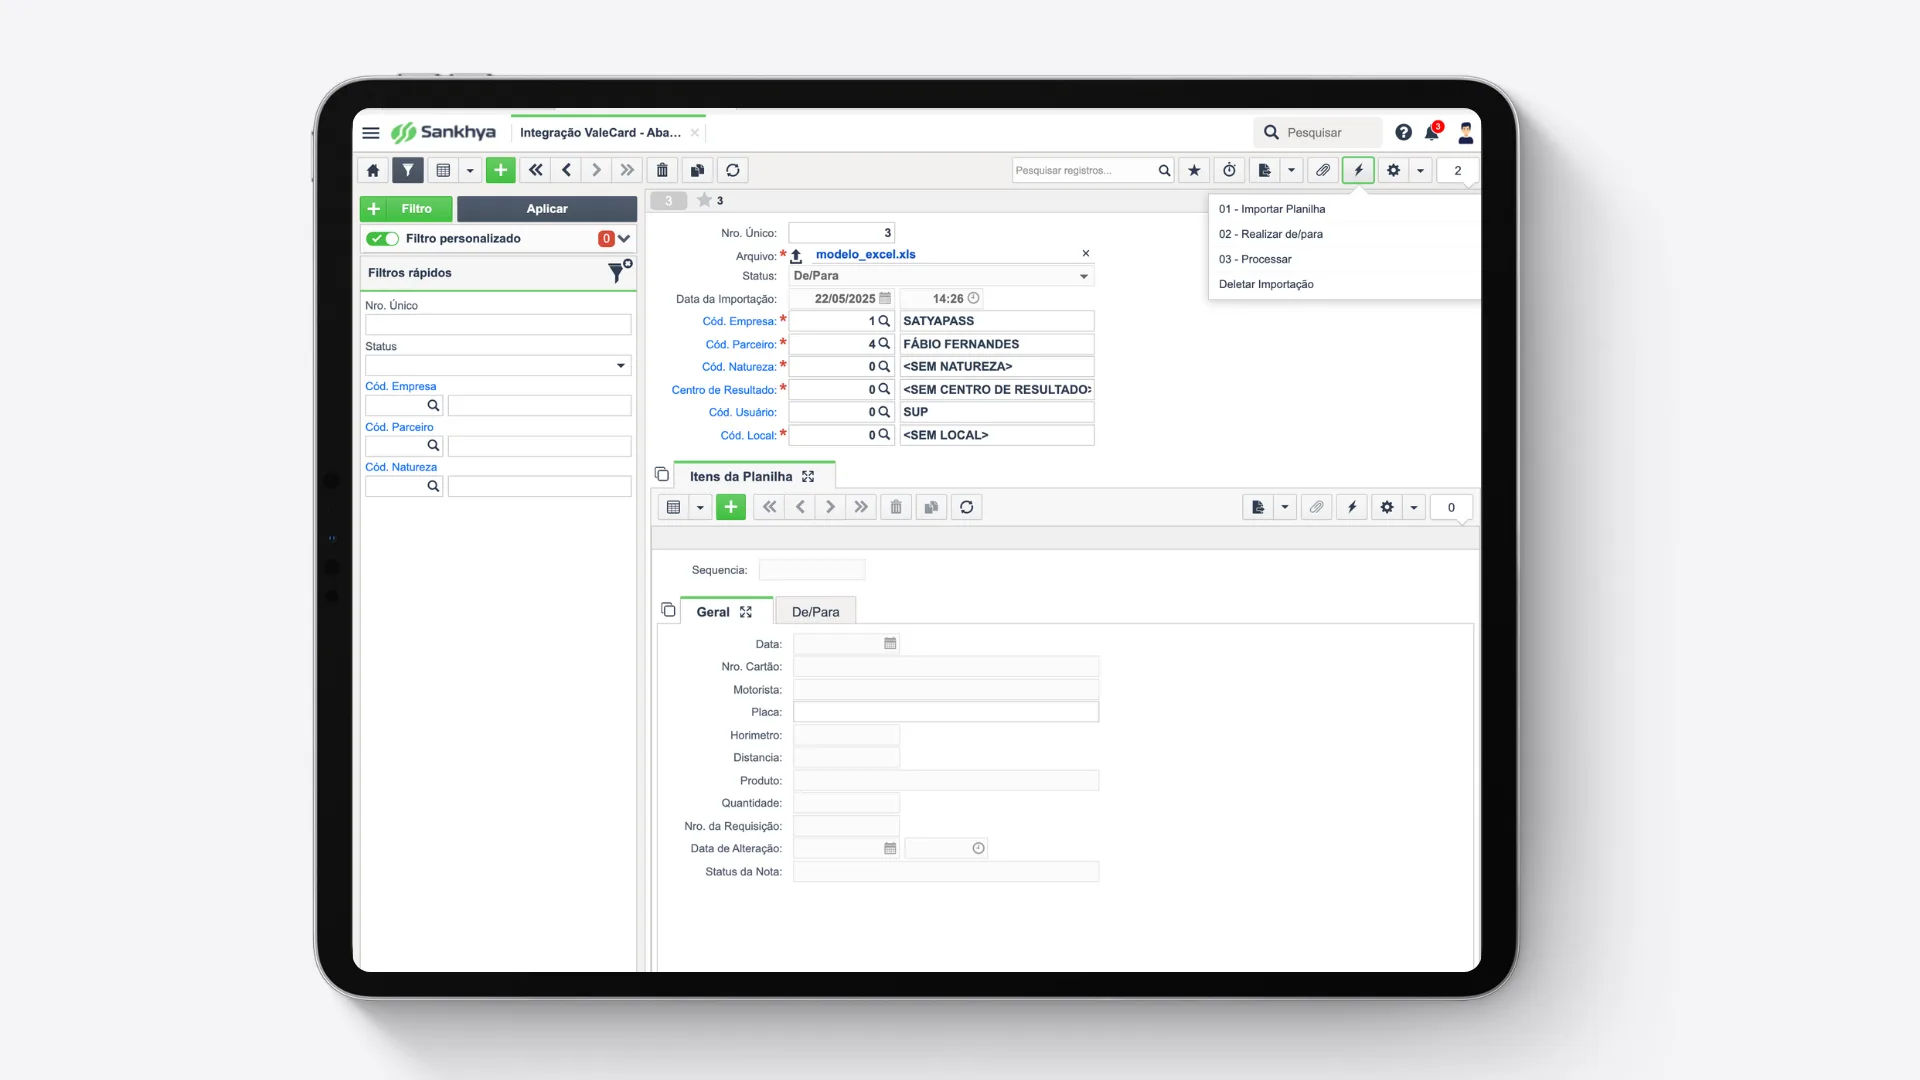Expand Filtro personalizado chevron
The image size is (1920, 1080).
(x=624, y=238)
